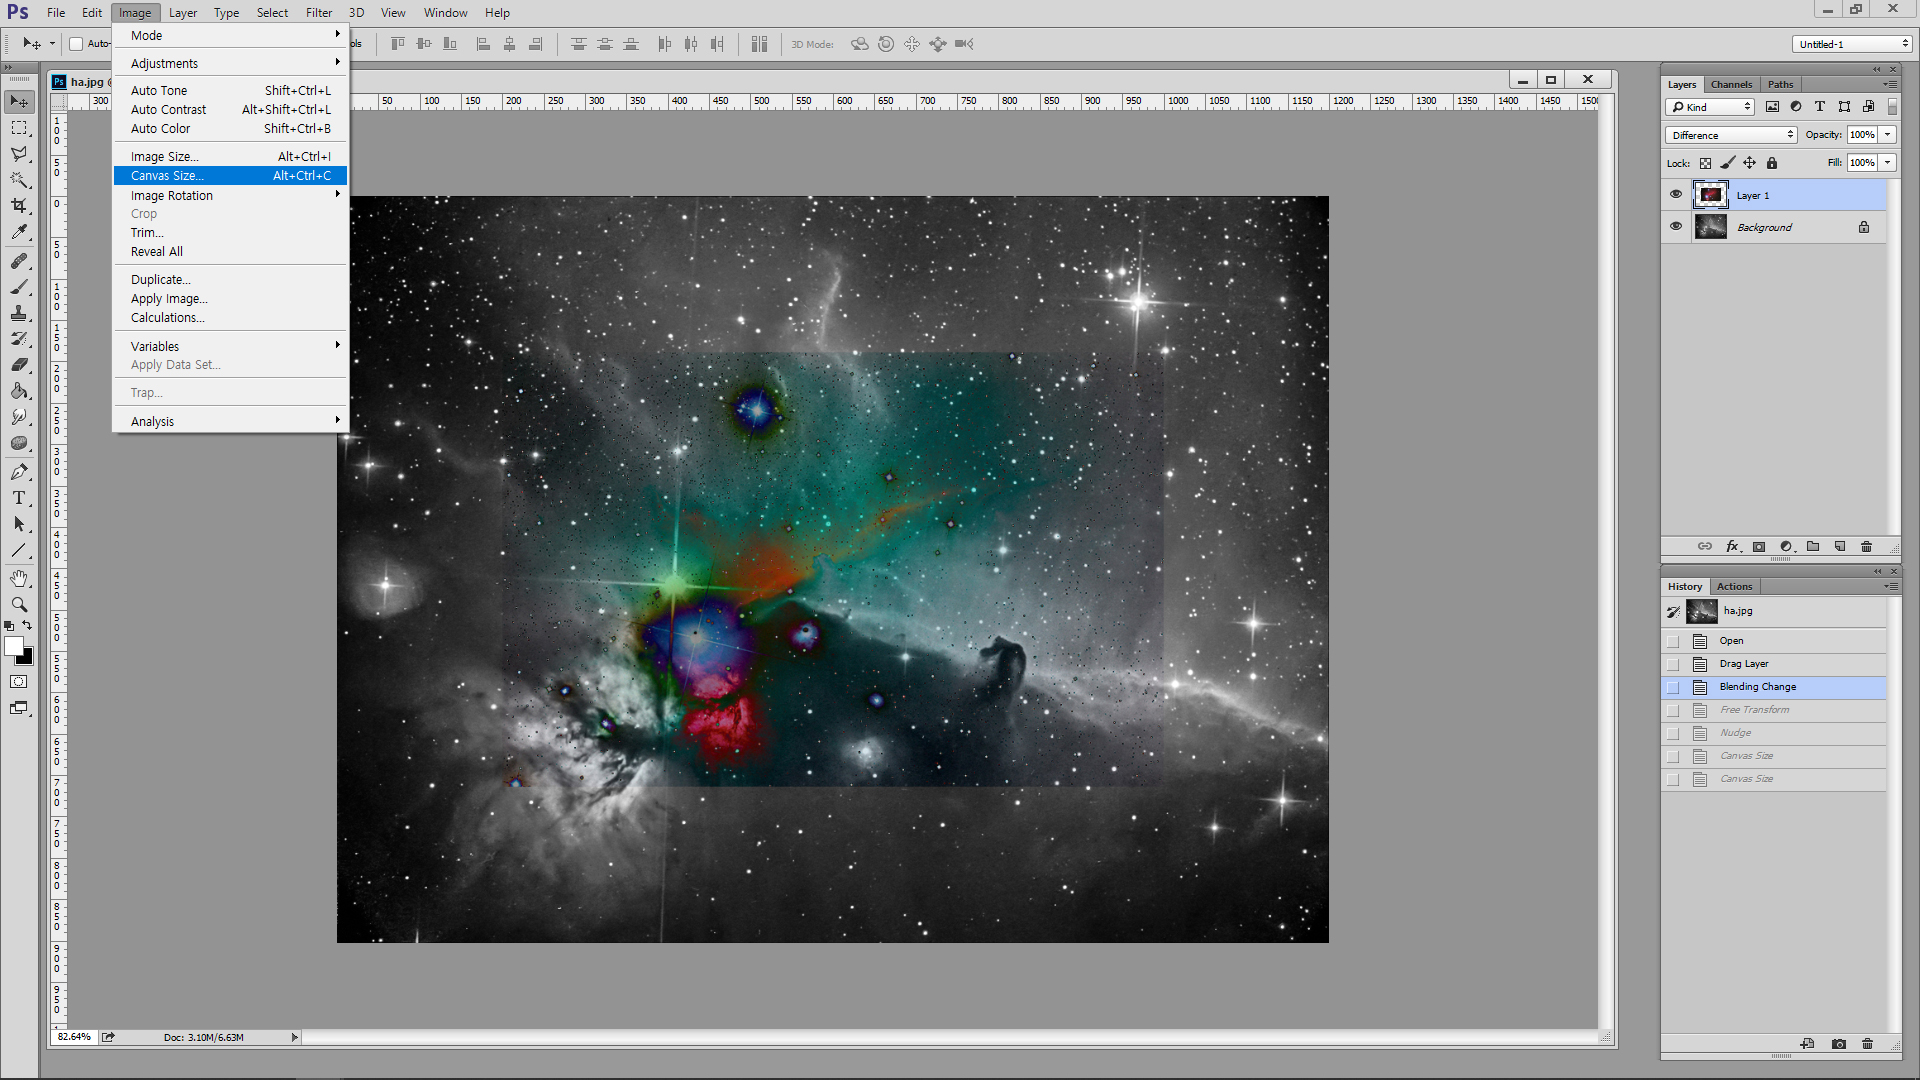Viewport: 1920px width, 1080px height.
Task: Select the History Brush tool
Action: point(19,339)
